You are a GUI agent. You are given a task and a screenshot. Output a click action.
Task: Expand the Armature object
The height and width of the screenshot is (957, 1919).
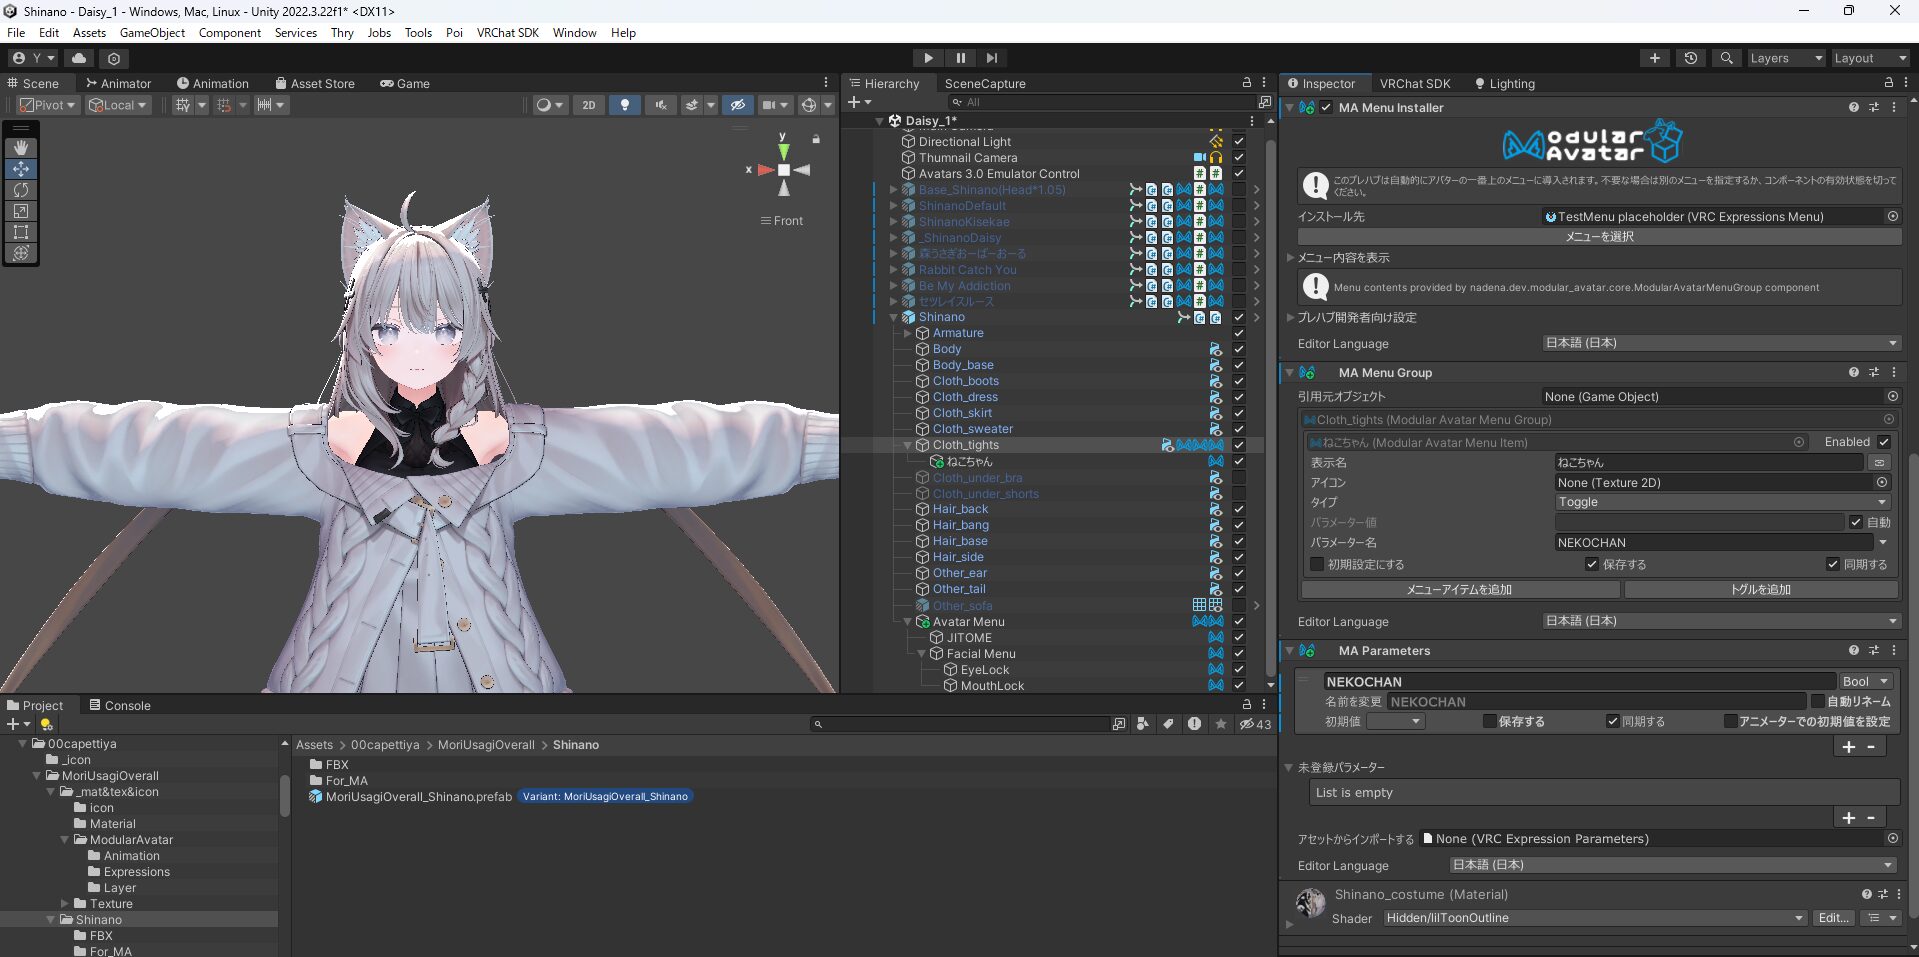tap(908, 333)
